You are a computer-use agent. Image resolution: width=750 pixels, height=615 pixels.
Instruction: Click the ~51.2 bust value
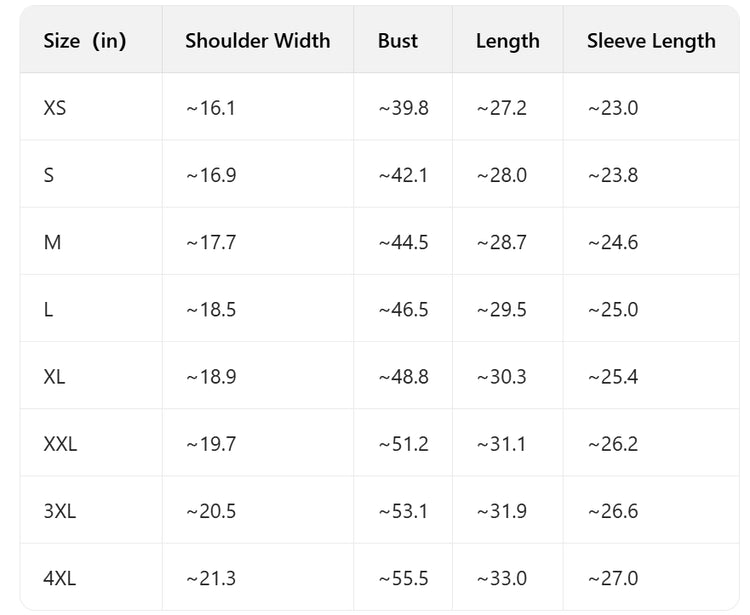pyautogui.click(x=403, y=444)
